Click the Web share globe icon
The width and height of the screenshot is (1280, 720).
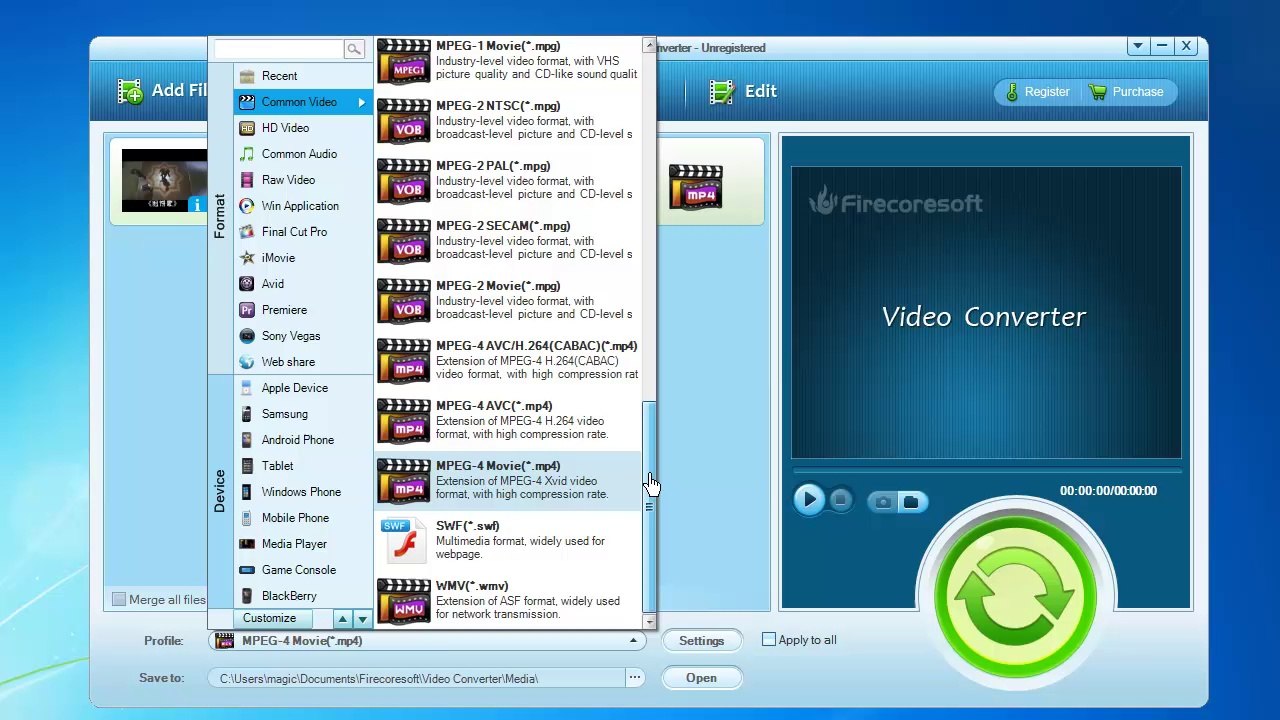tap(247, 362)
